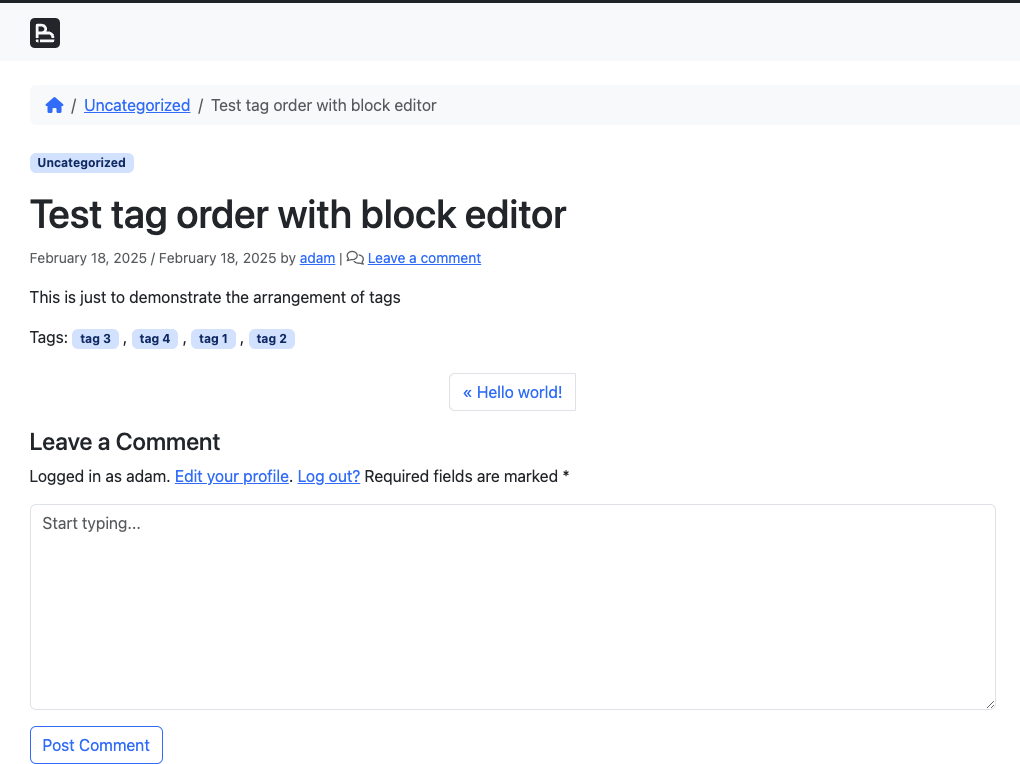This screenshot has width=1020, height=764.
Task: Open the "Edit your profile" link
Action: 232,476
